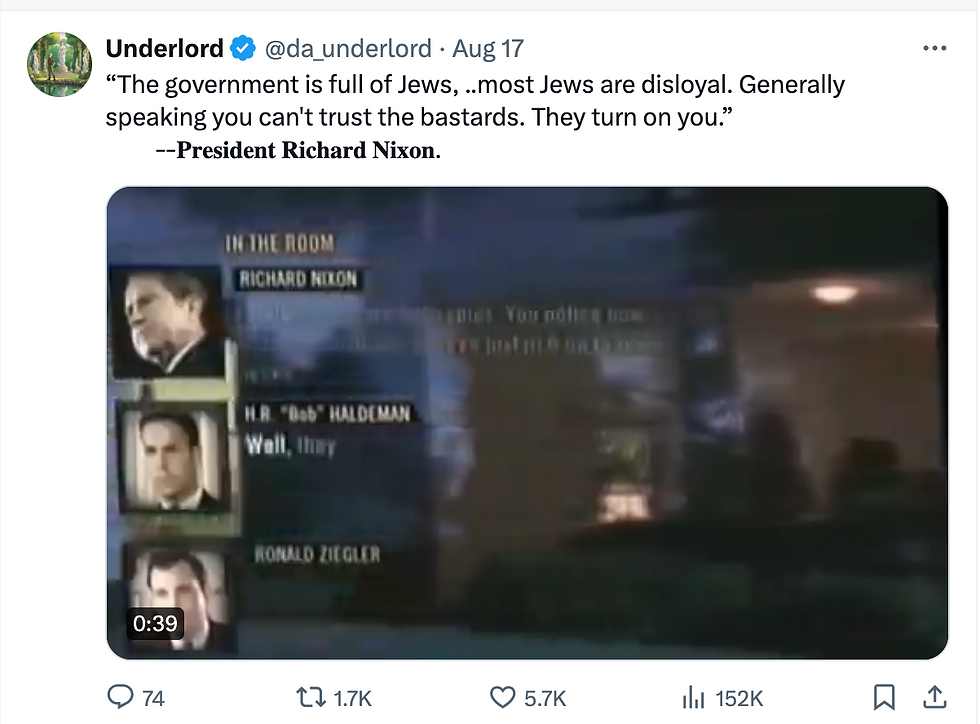This screenshot has width=980, height=724.
Task: Click the 5.7K likes count
Action: click(x=545, y=698)
